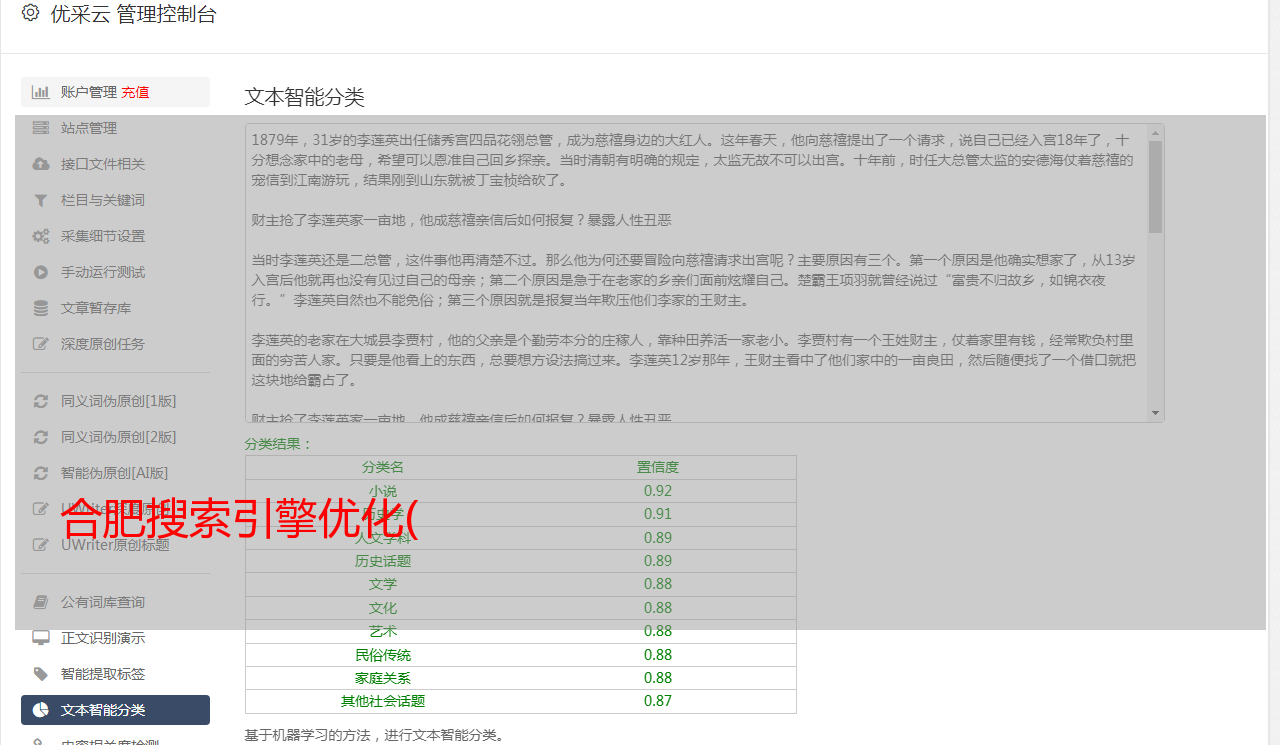Screen dimensions: 1280x745
Task: Select the active 文本智能分类 sidebar item
Action: click(x=115, y=710)
